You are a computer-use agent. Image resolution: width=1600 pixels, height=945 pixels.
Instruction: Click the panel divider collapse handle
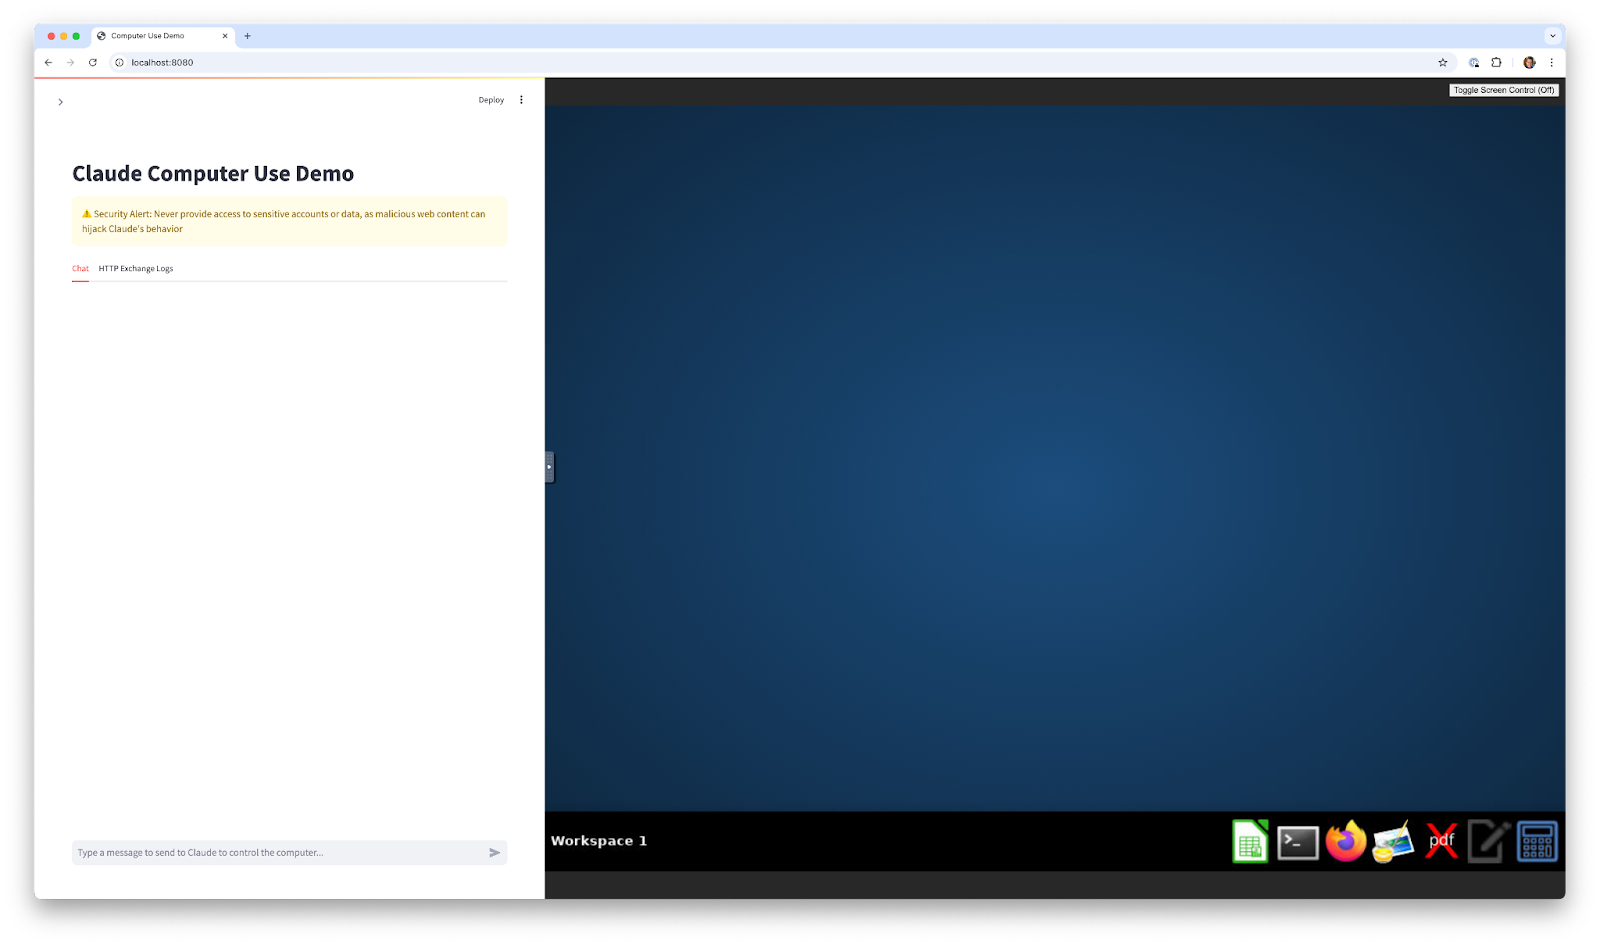[x=549, y=467]
